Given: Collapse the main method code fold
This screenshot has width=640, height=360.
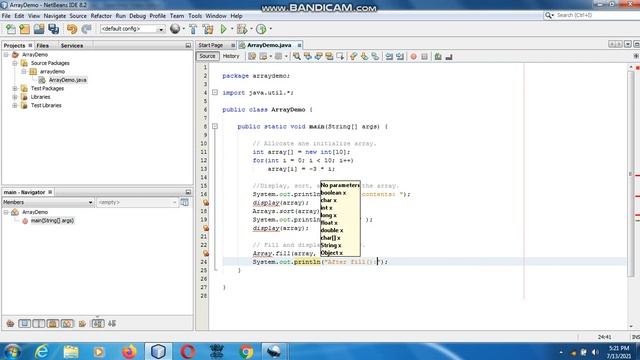Looking at the screenshot, I should point(215,127).
